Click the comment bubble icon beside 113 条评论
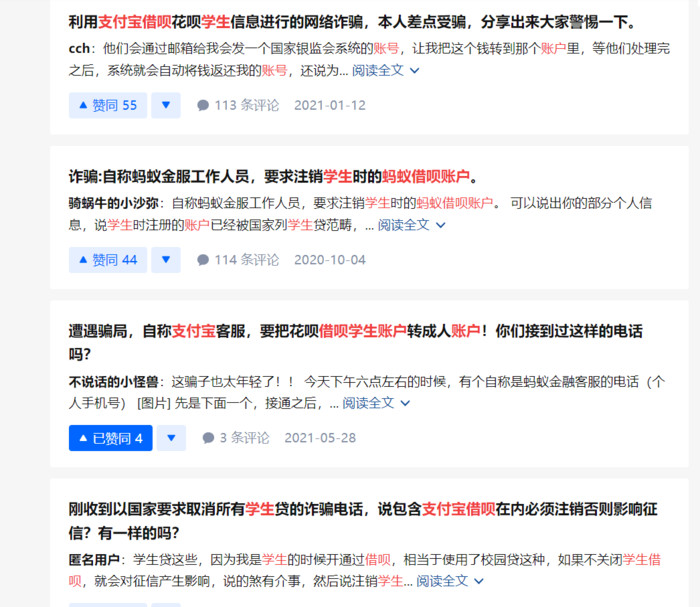700x607 pixels. pos(203,105)
